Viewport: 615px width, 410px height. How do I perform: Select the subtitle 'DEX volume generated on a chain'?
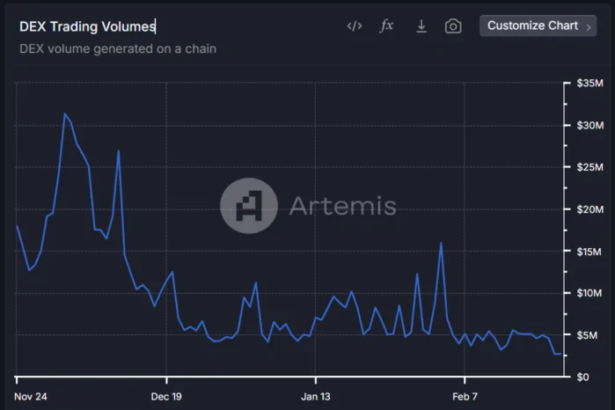[118, 49]
